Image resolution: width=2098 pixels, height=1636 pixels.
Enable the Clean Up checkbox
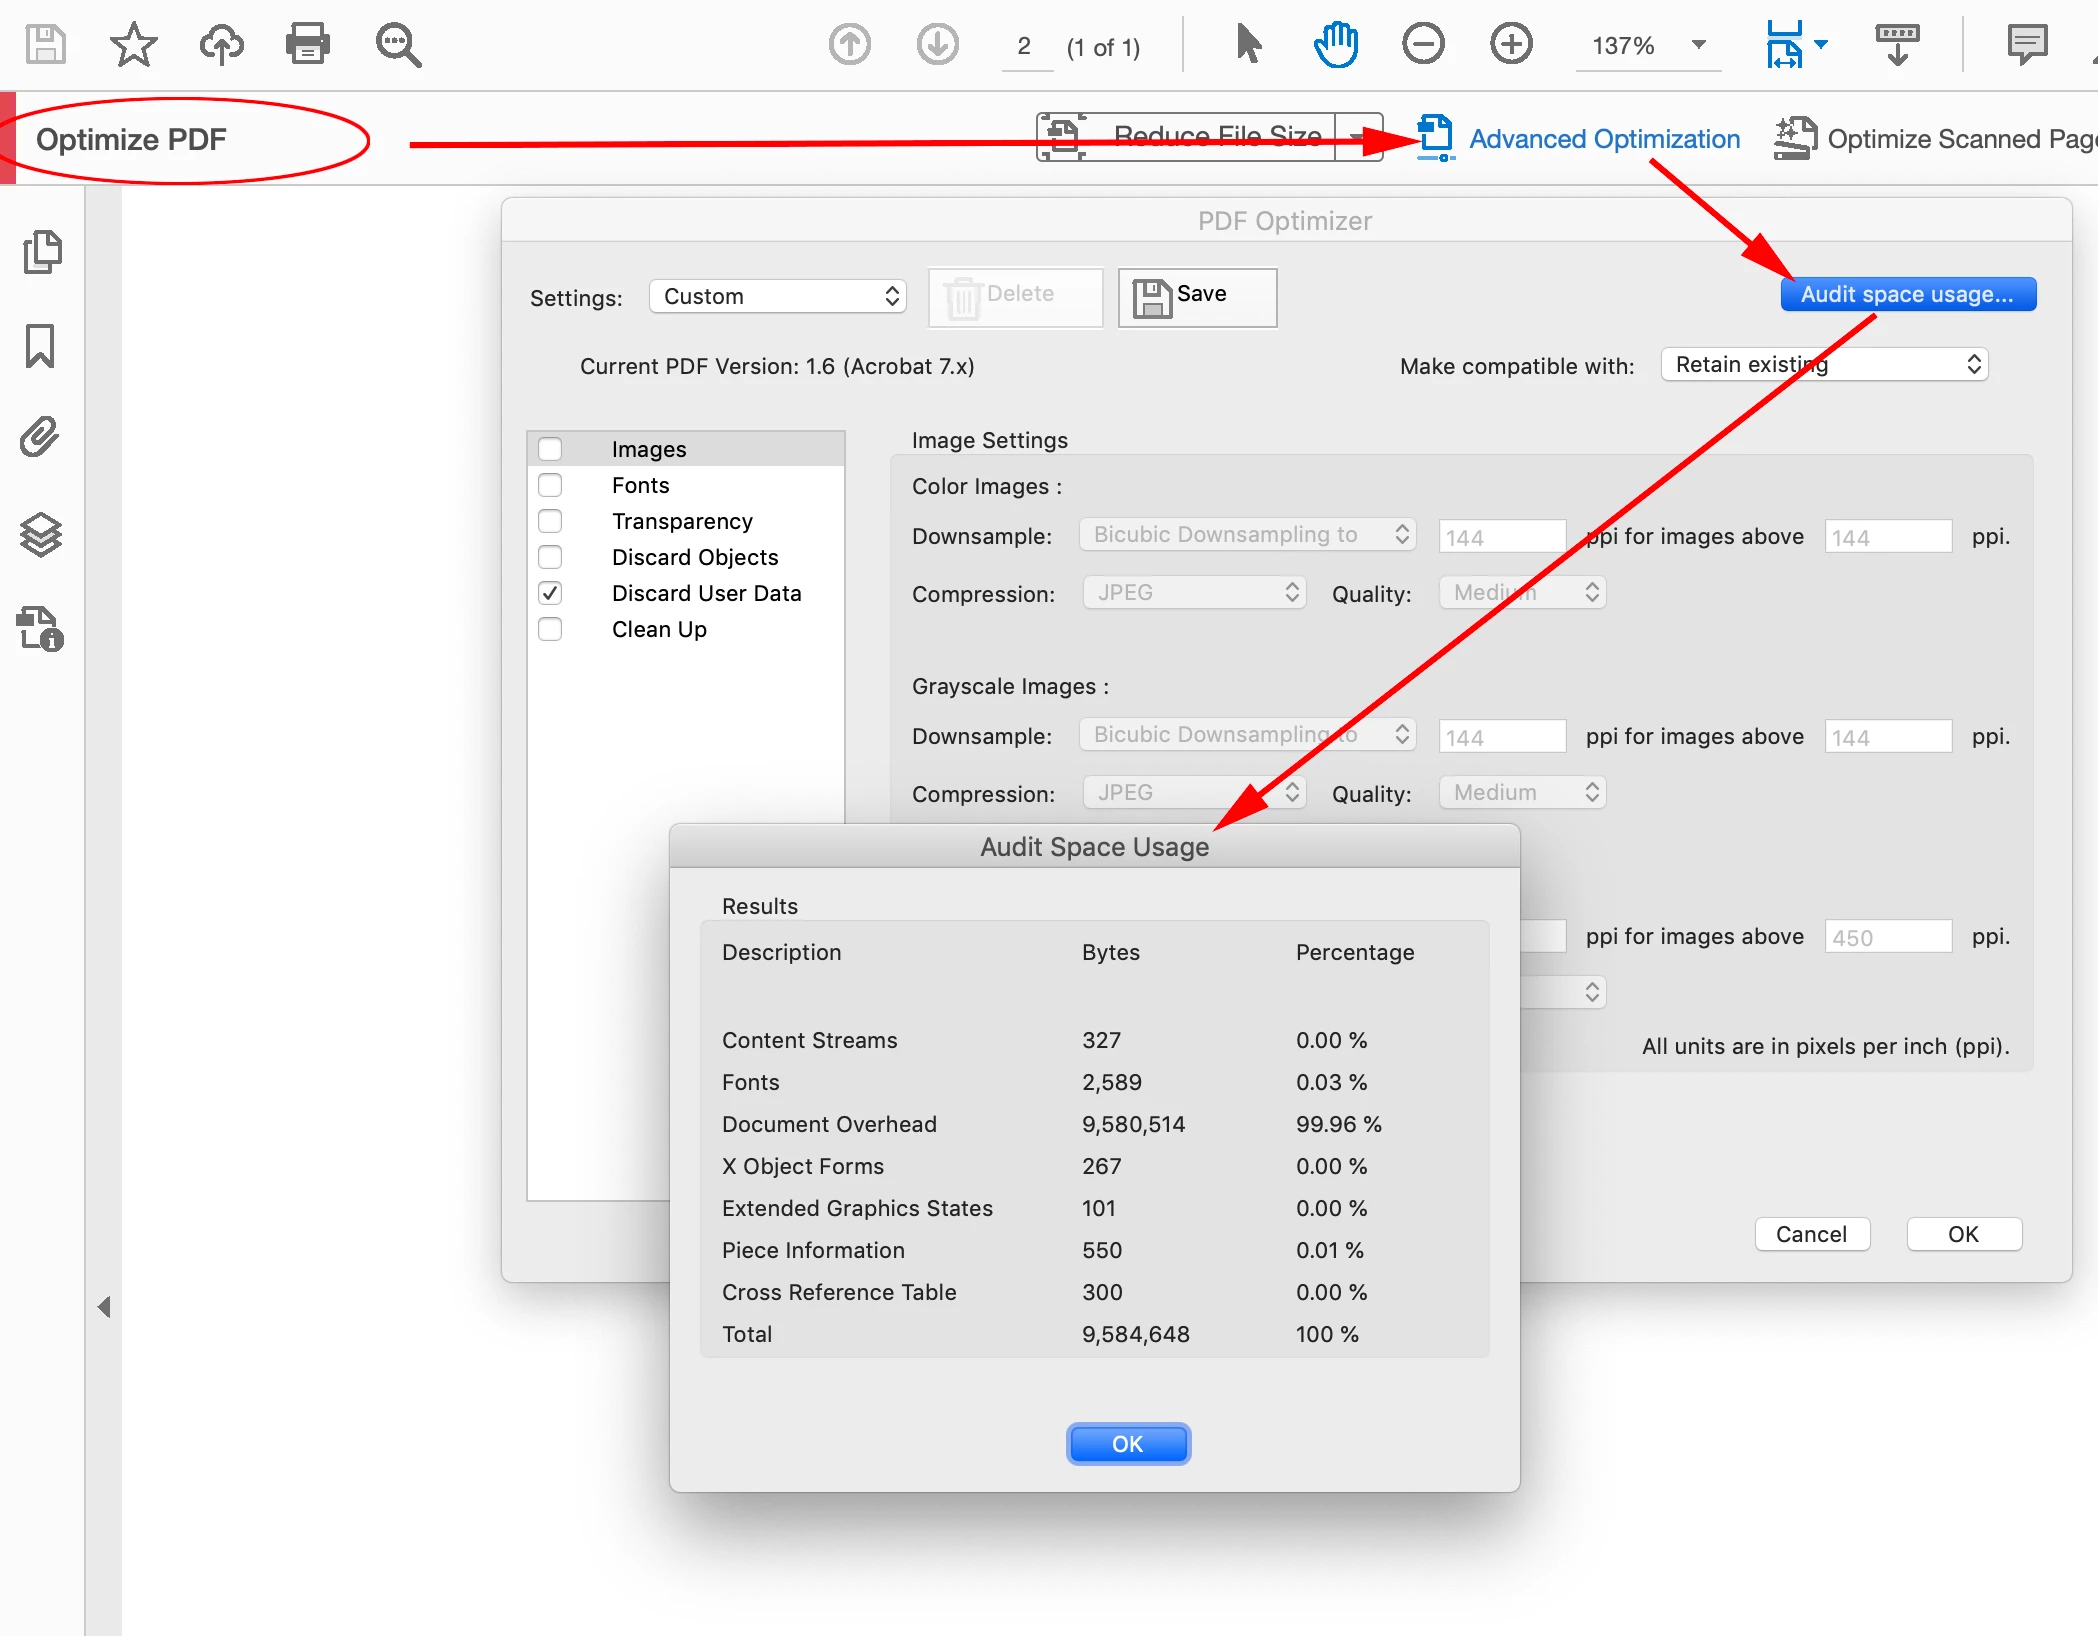point(550,629)
